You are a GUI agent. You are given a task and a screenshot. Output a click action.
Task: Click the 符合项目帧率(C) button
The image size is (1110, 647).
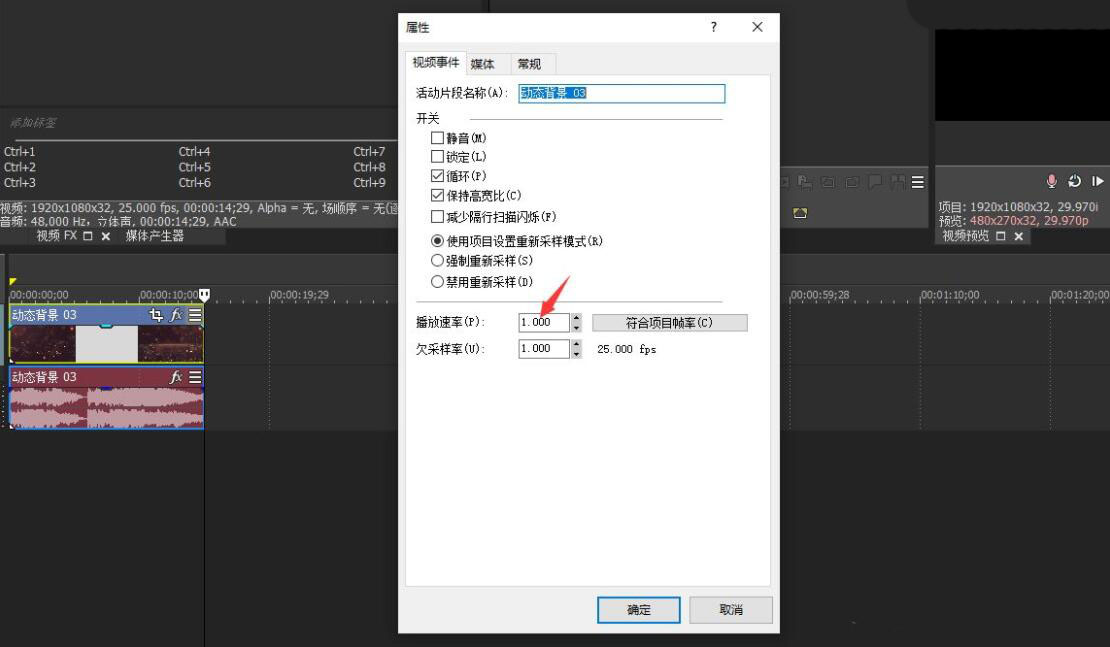(x=669, y=322)
